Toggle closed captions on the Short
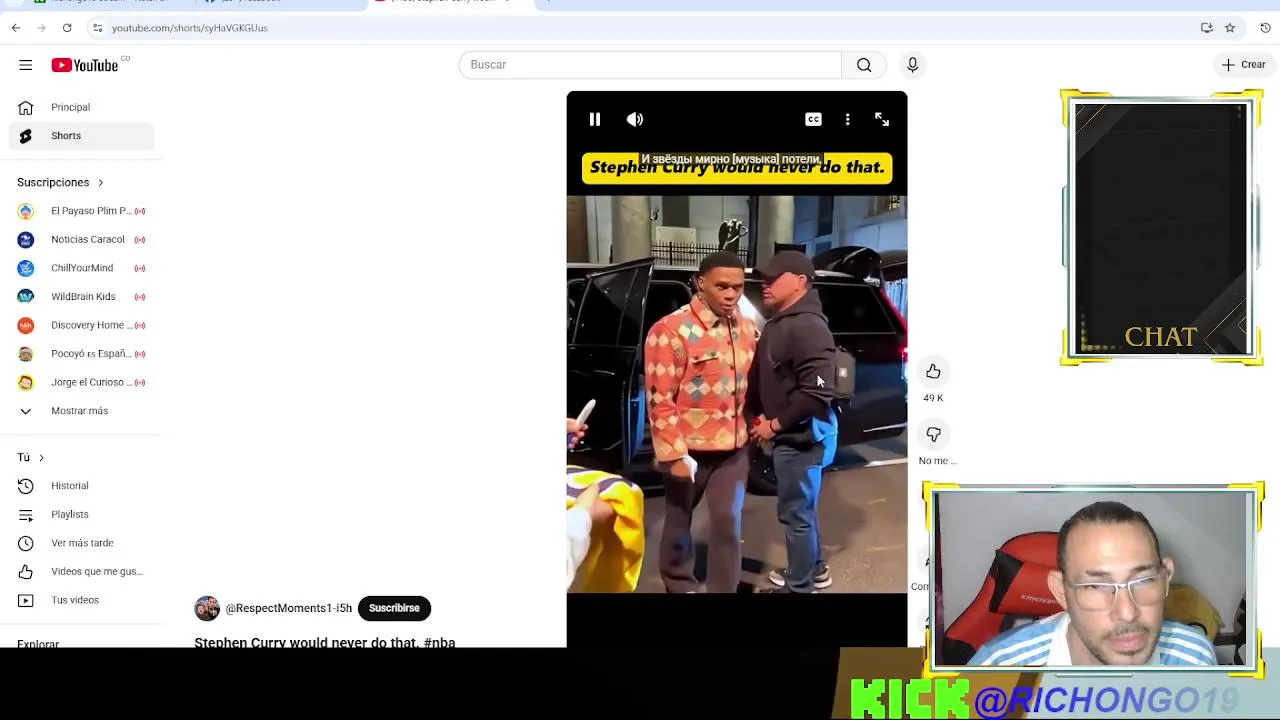The image size is (1280, 720). coord(813,119)
